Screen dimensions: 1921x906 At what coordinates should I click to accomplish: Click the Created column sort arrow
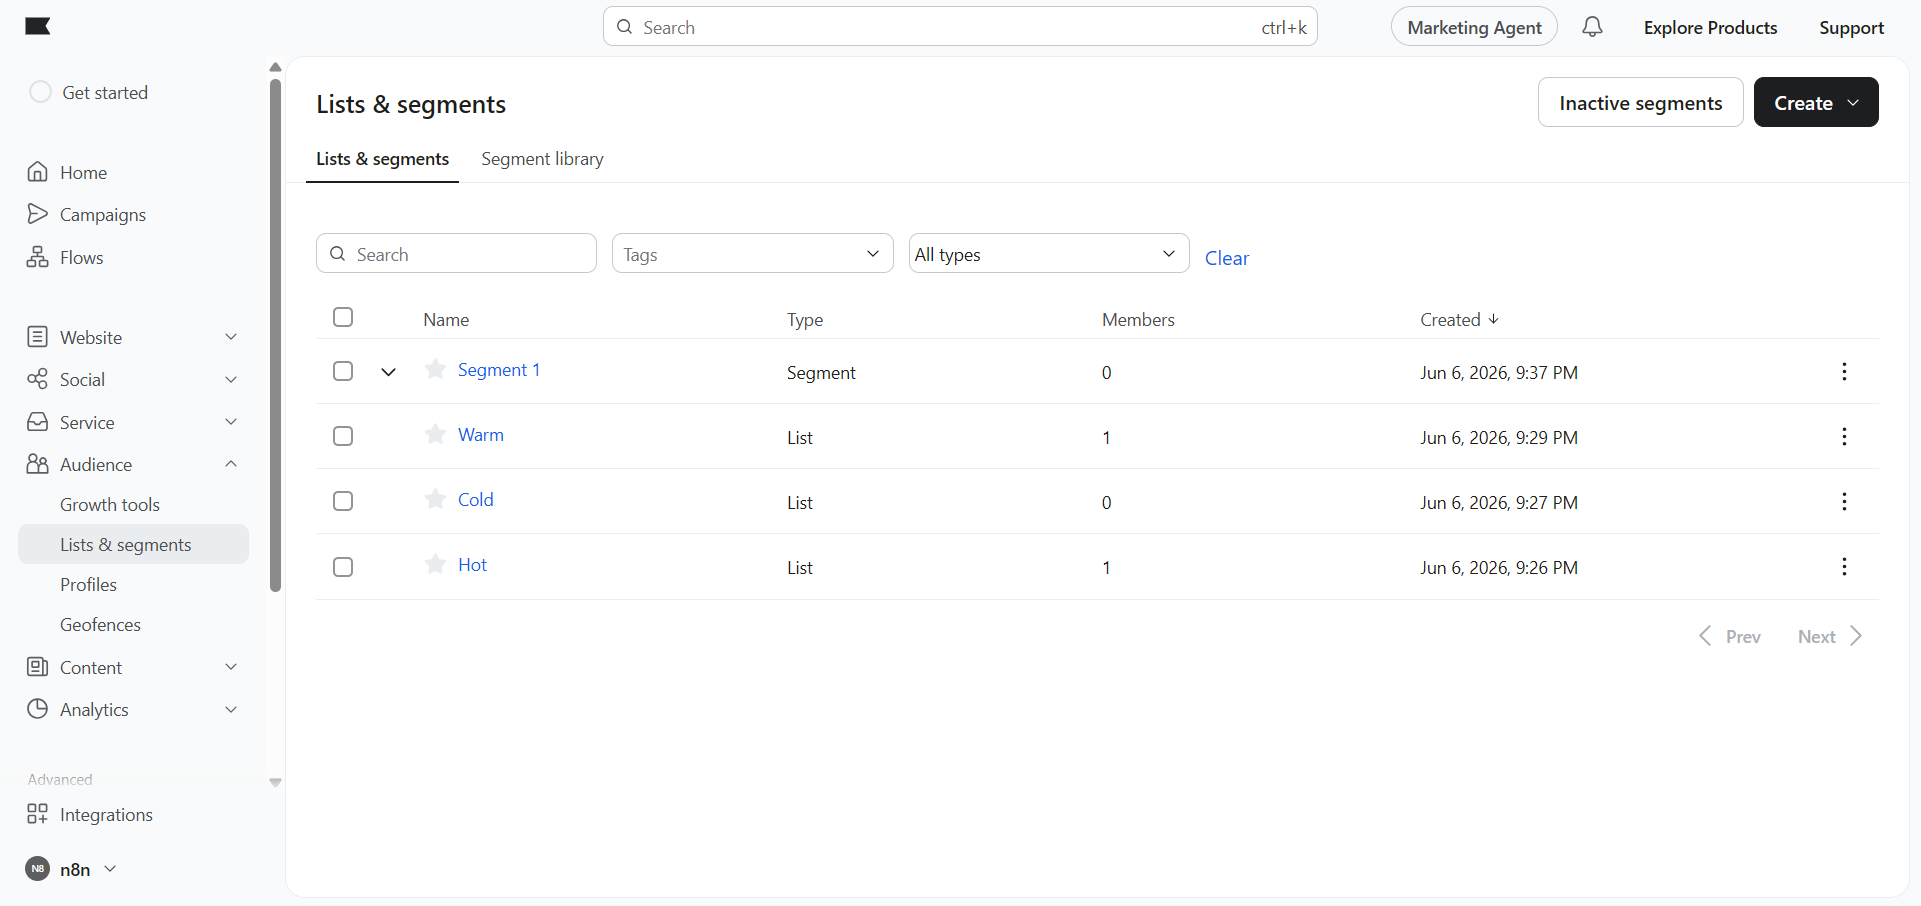pyautogui.click(x=1493, y=319)
